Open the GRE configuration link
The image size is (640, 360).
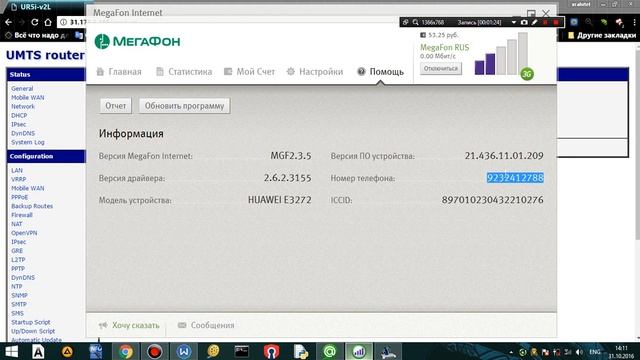coord(17,251)
